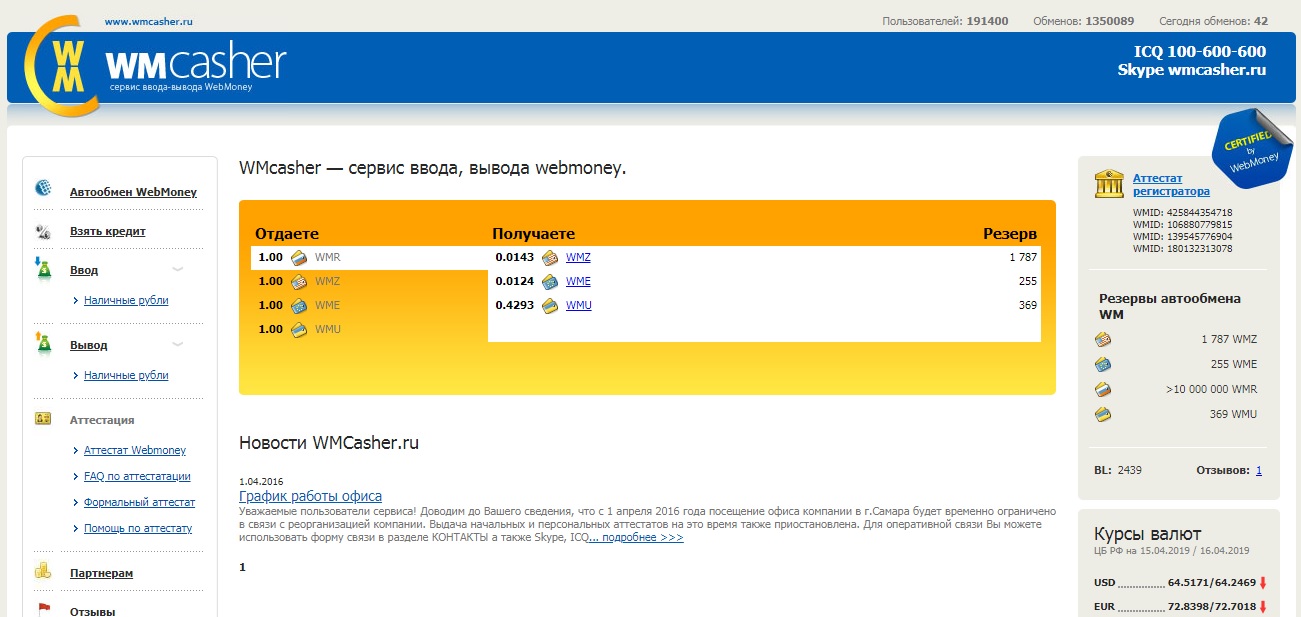
Task: Open the Ввод menu item
Action: click(x=84, y=270)
